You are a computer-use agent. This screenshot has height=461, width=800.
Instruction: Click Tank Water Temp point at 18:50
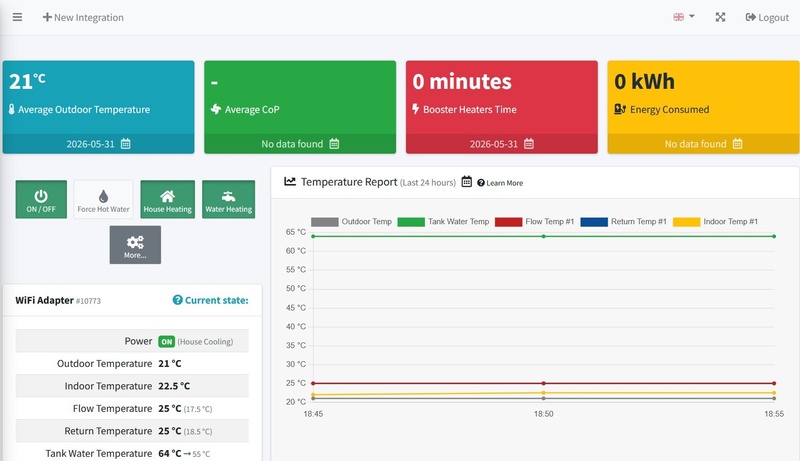point(543,236)
